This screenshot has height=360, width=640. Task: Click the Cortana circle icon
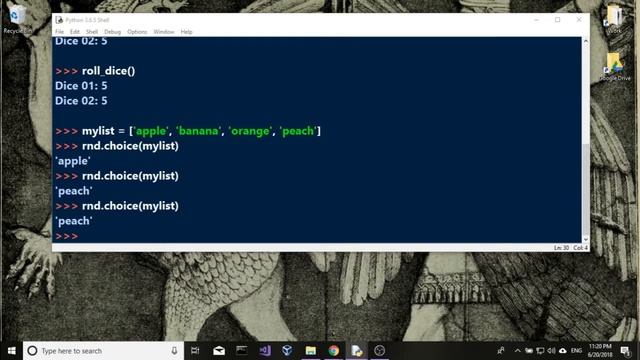[x=32, y=351]
